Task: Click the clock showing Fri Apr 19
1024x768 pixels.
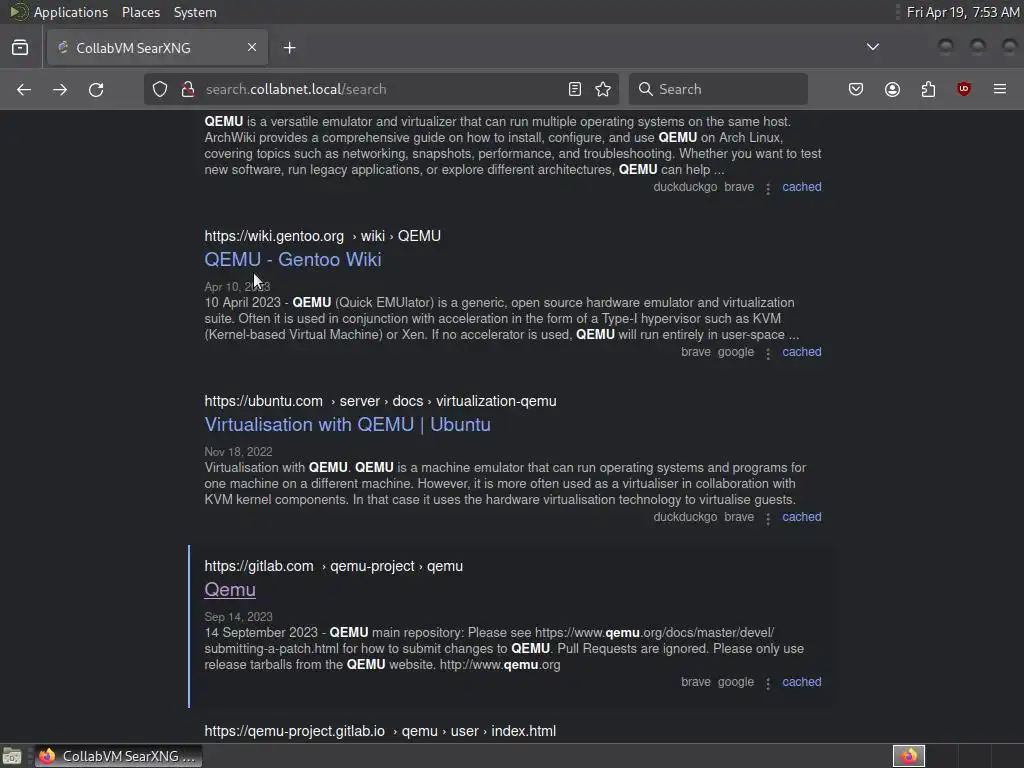Action: coord(963,12)
